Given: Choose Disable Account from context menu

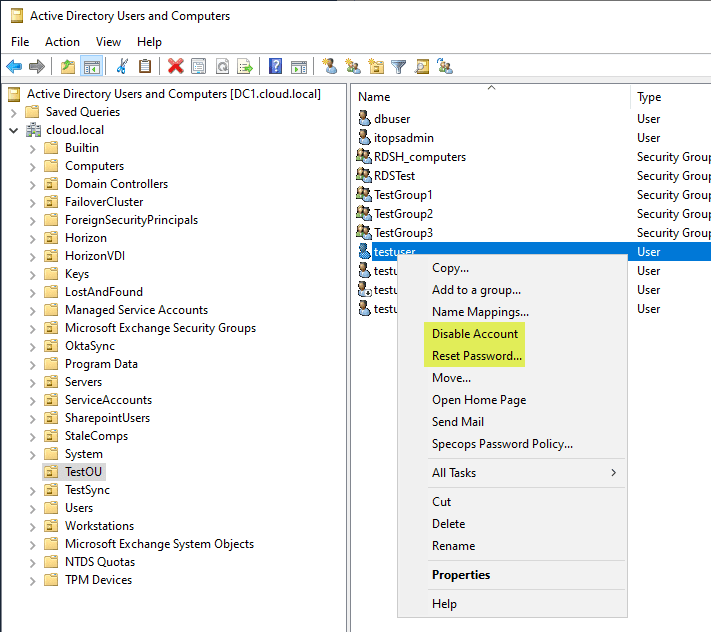Looking at the screenshot, I should coord(475,334).
